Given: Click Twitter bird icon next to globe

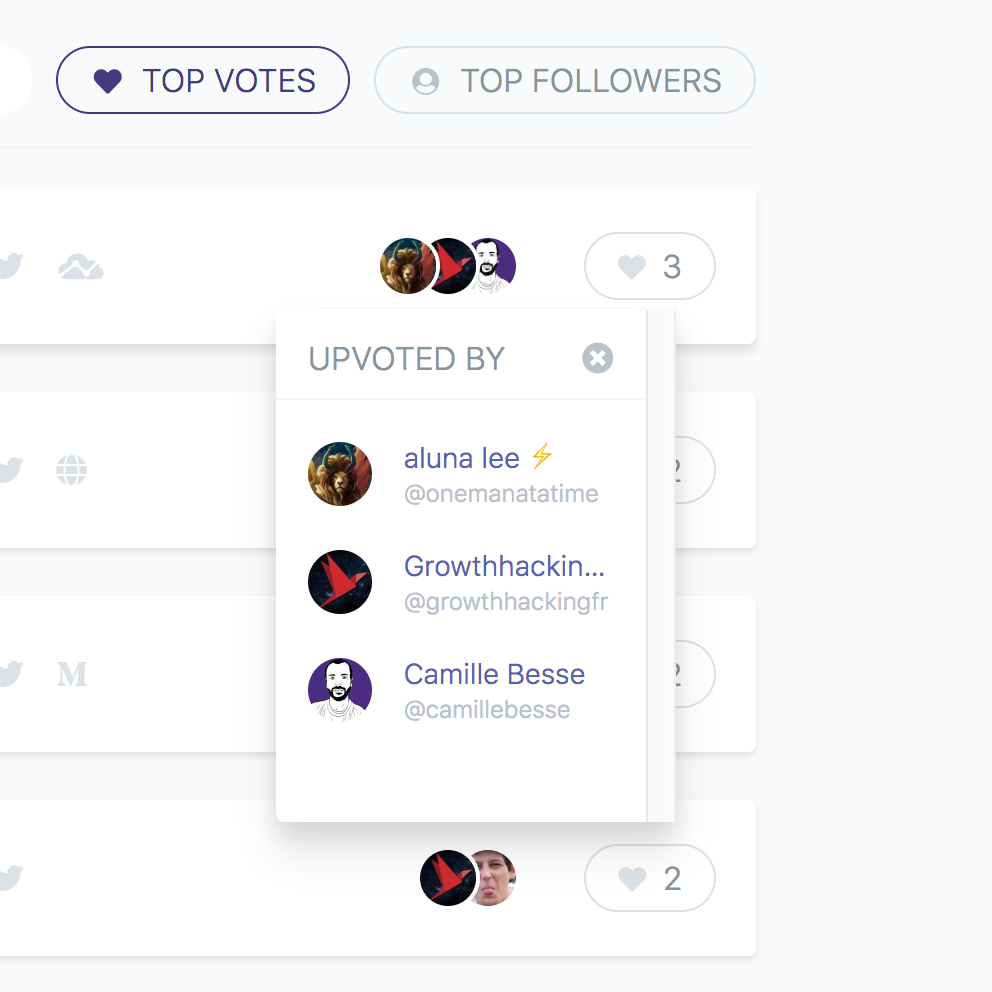Looking at the screenshot, I should tap(10, 470).
